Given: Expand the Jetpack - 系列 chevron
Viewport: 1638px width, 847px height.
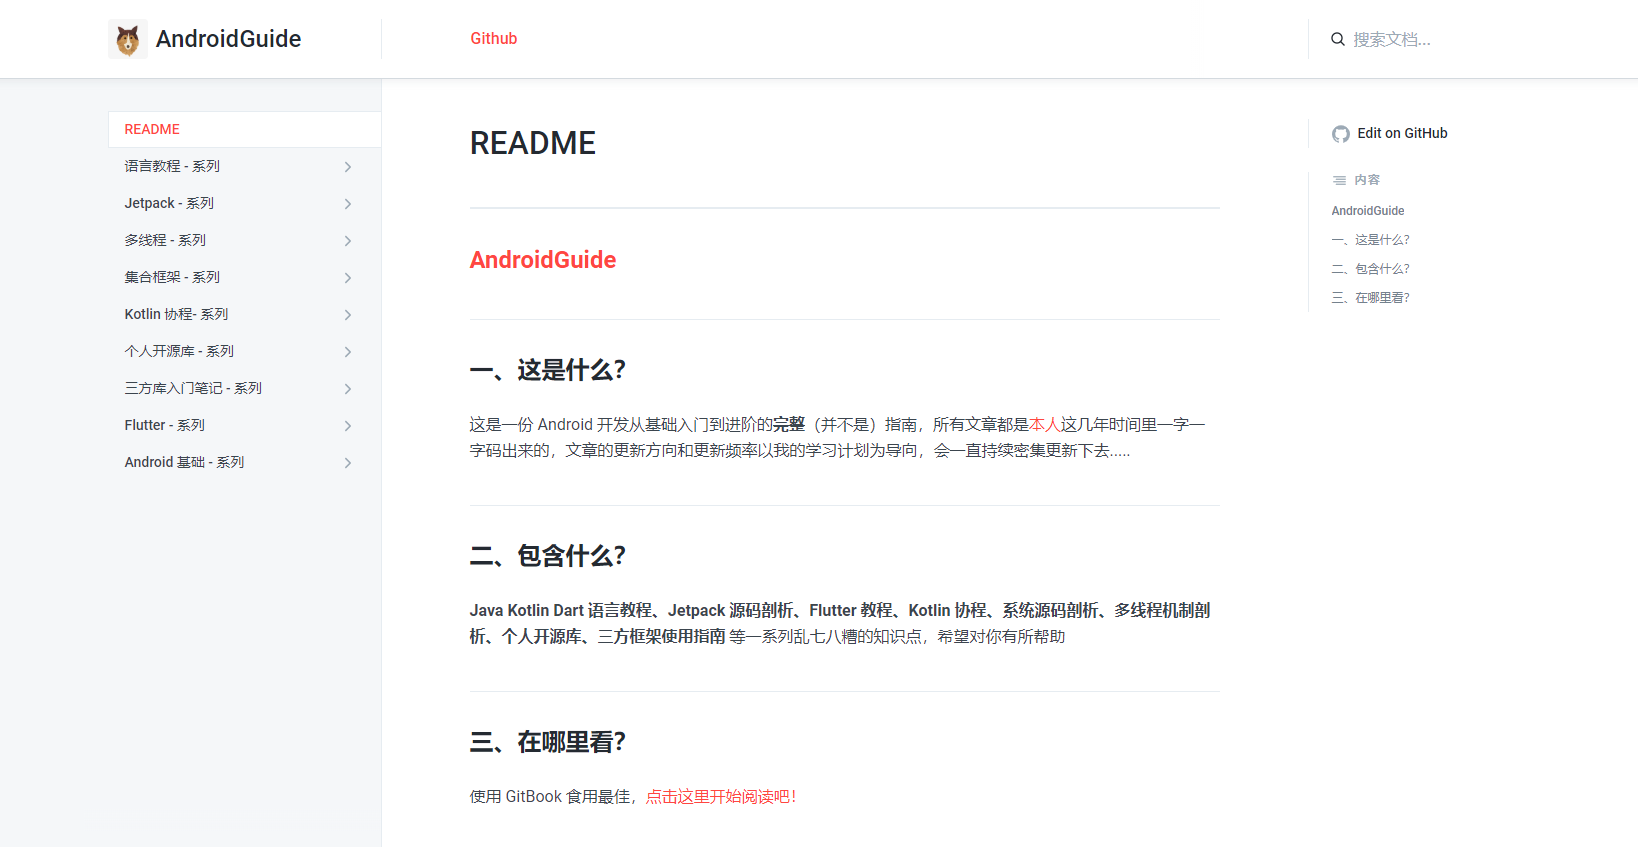Looking at the screenshot, I should pyautogui.click(x=348, y=204).
